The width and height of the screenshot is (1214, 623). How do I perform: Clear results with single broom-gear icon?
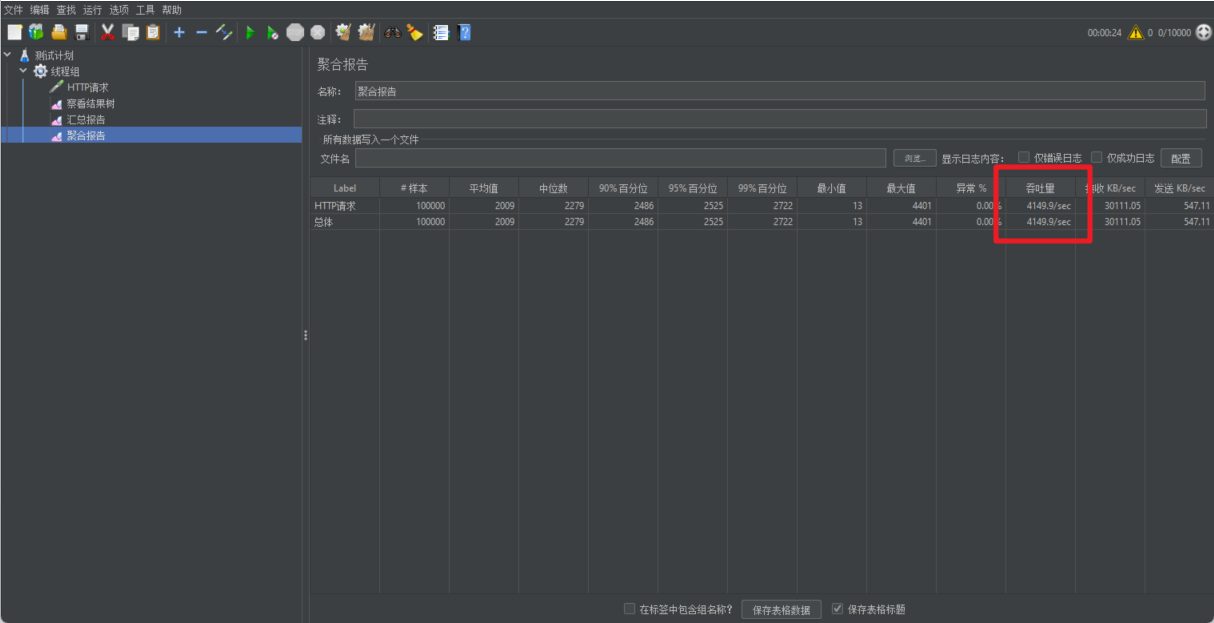point(343,32)
